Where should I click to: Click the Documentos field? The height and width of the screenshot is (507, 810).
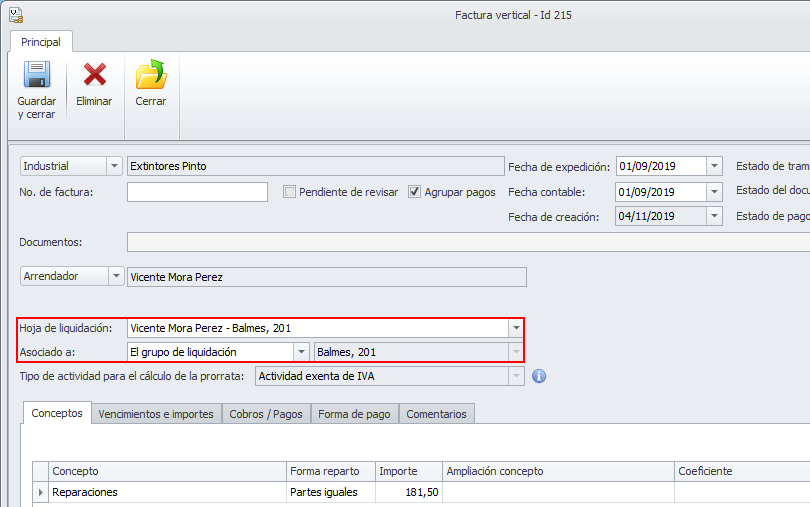469,242
